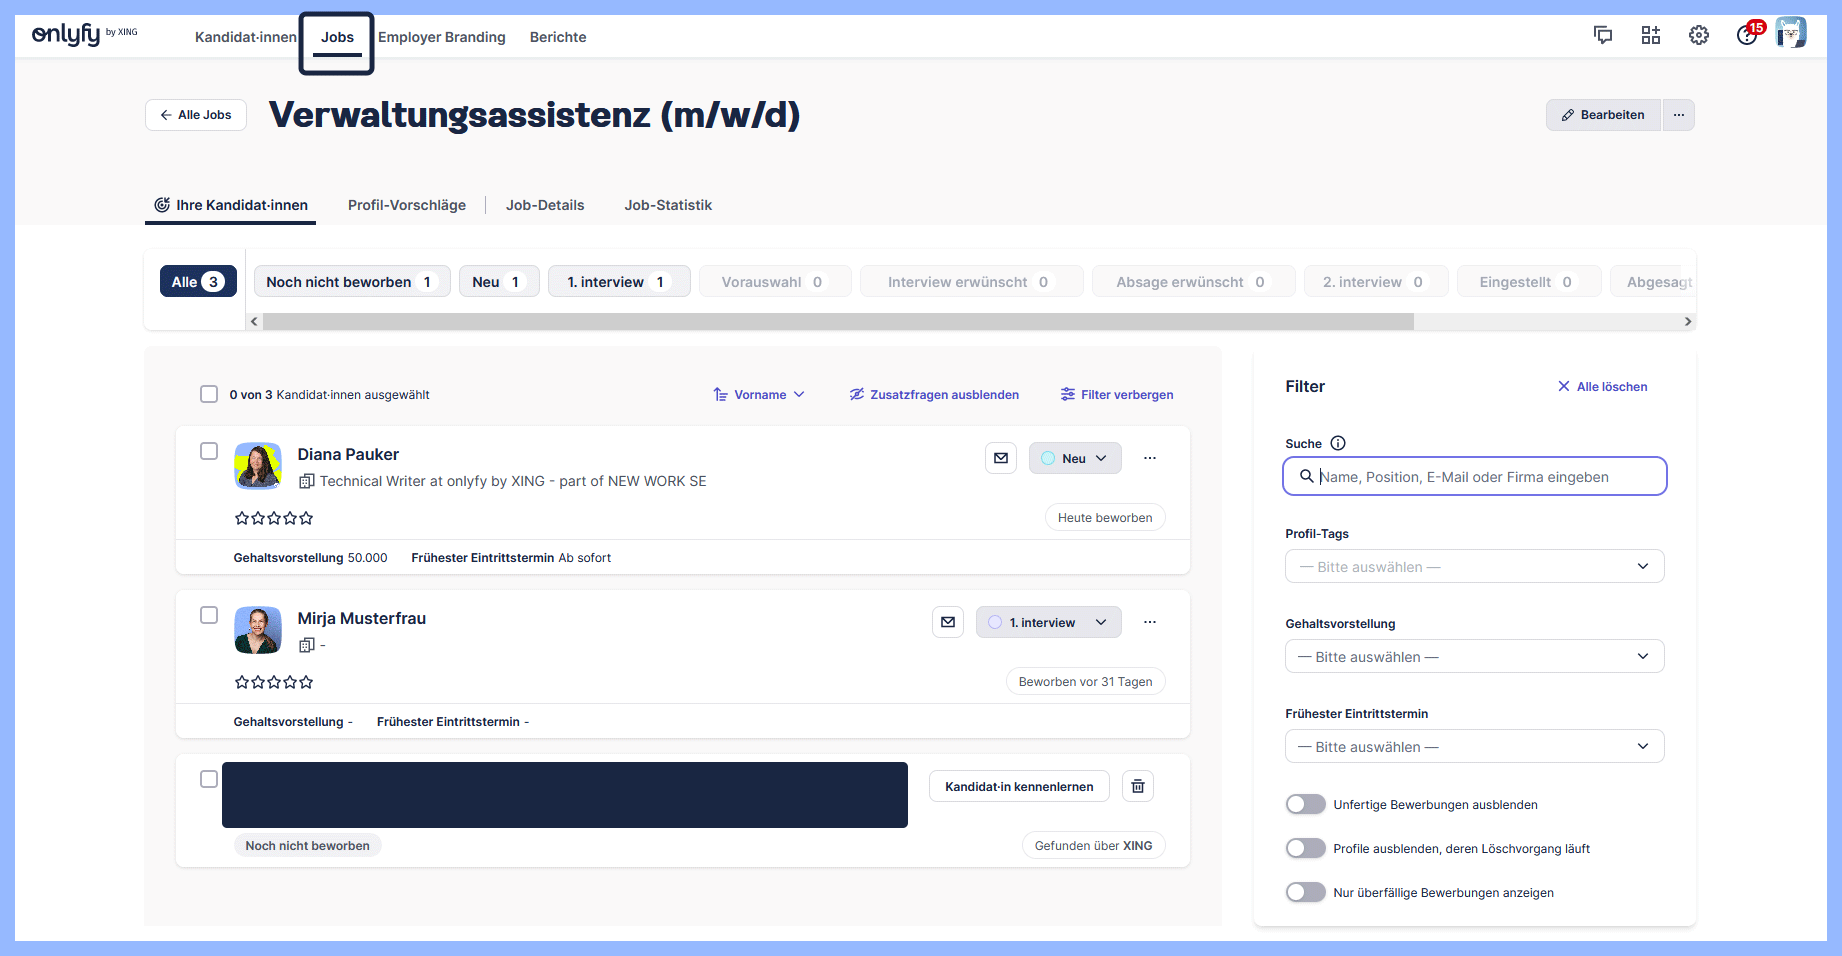Screen dimensions: 1842x956
Task: Open the Jobs menu item
Action: pyautogui.click(x=337, y=37)
